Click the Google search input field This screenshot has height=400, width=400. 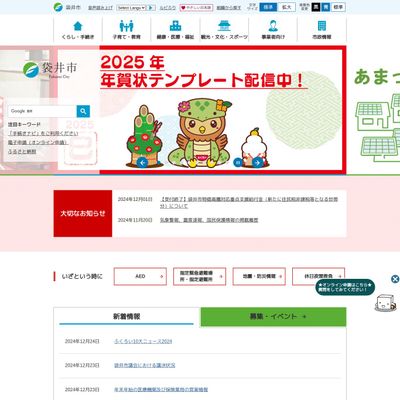pyautogui.click(x=42, y=111)
